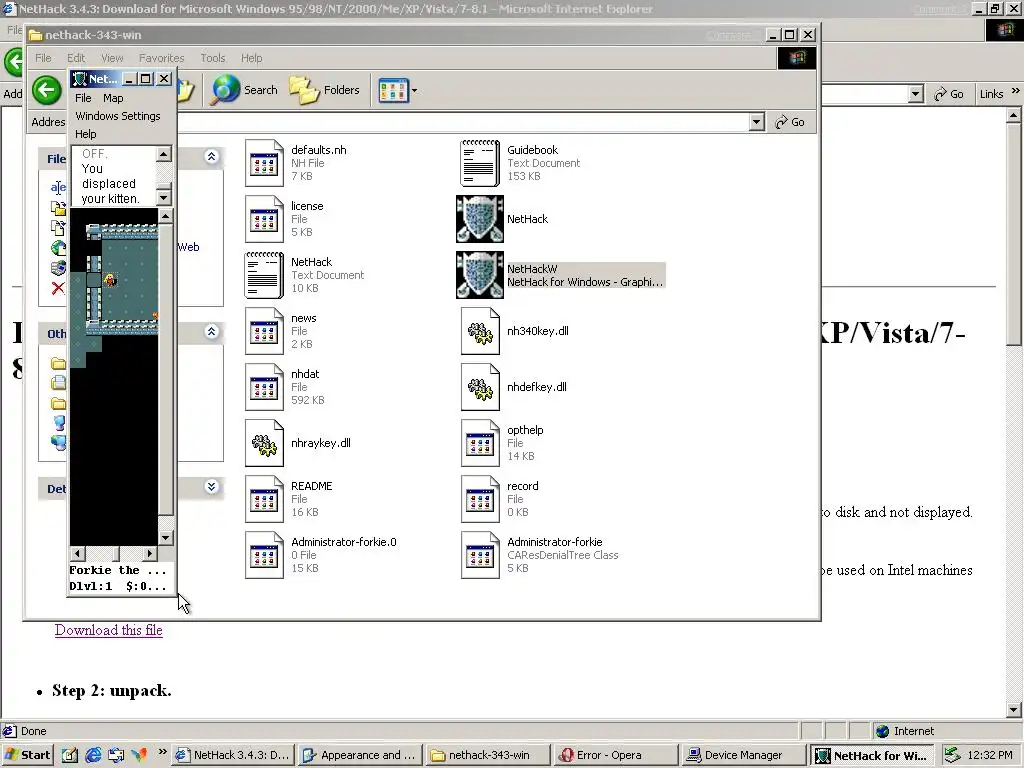Image resolution: width=1024 pixels, height=768 pixels.
Task: Open the opthelp file icon
Action: point(480,443)
